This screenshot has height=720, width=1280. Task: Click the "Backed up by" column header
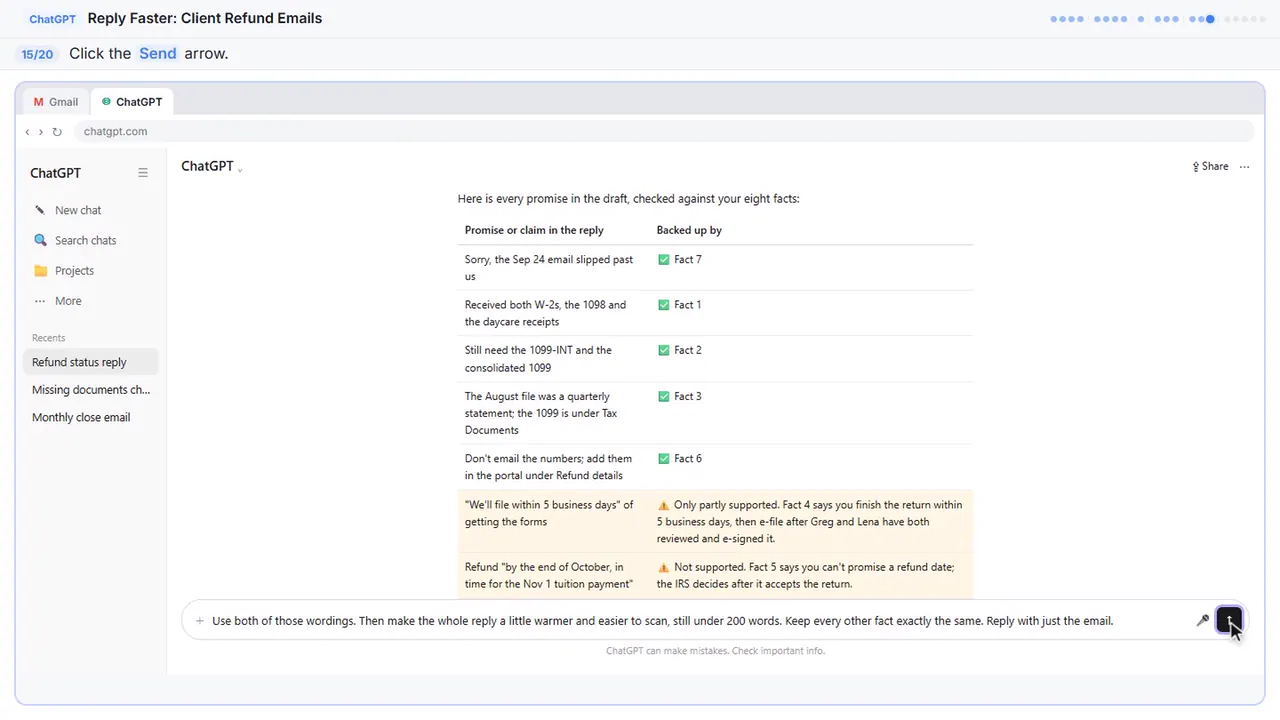(x=689, y=230)
